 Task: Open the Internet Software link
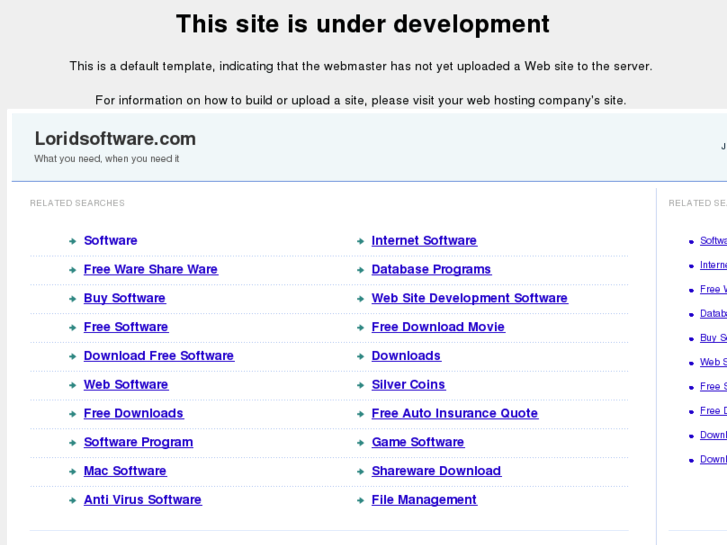[424, 240]
